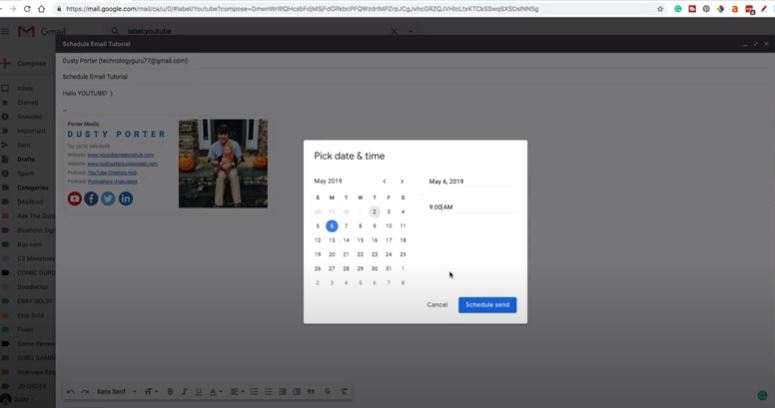Viewport: 775px width, 408px height.
Task: Open the Important folder
Action: pyautogui.click(x=31, y=131)
